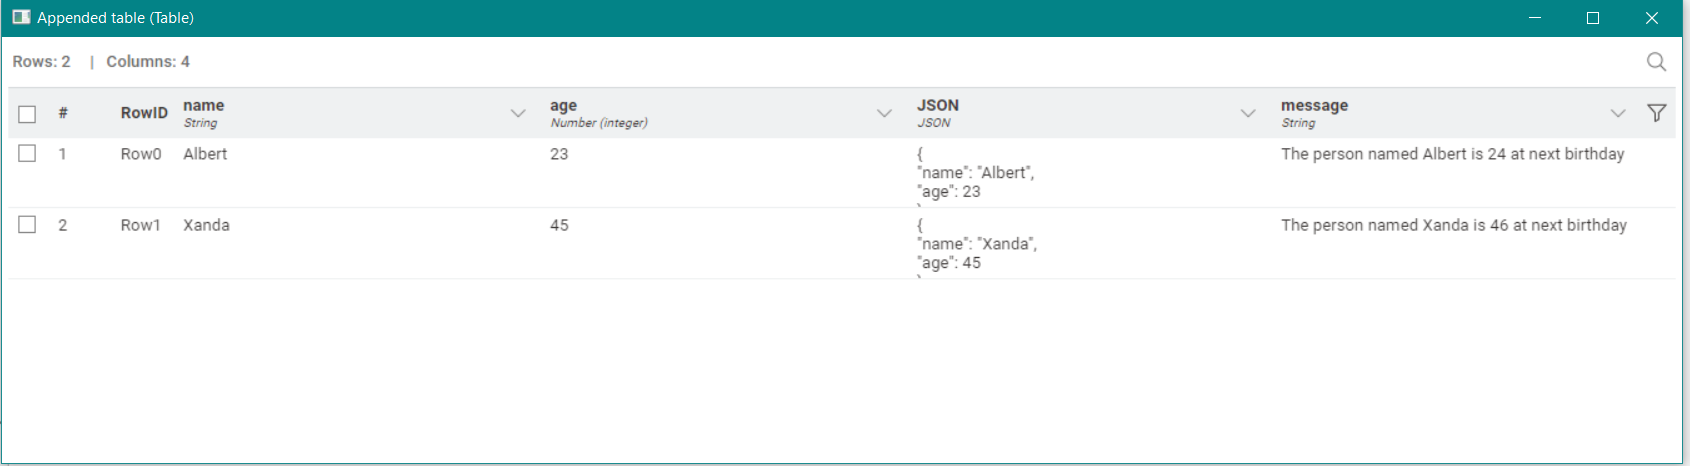Image resolution: width=1690 pixels, height=466 pixels.
Task: Check the checkbox for row 1
Action: 27,153
